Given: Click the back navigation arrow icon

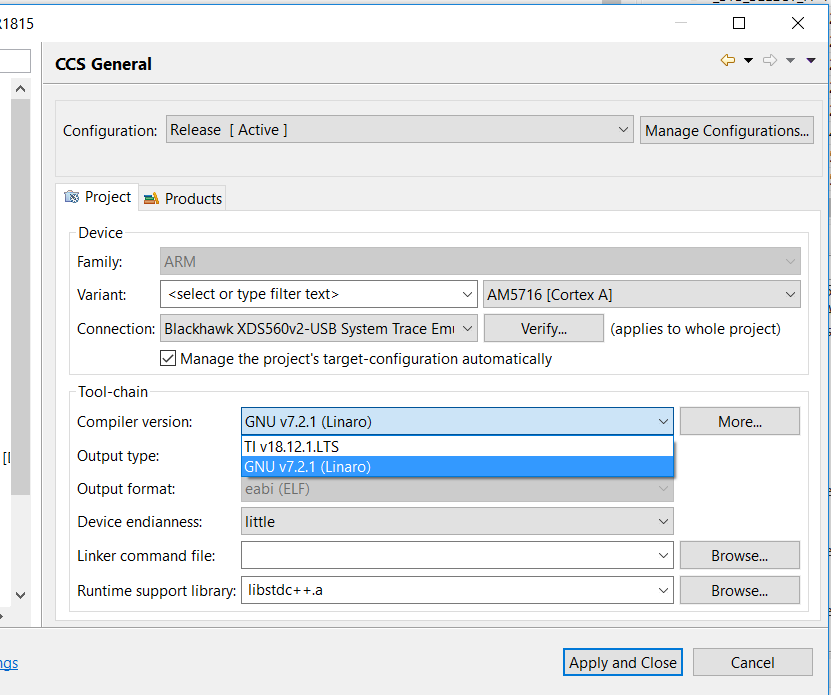Looking at the screenshot, I should tap(727, 61).
